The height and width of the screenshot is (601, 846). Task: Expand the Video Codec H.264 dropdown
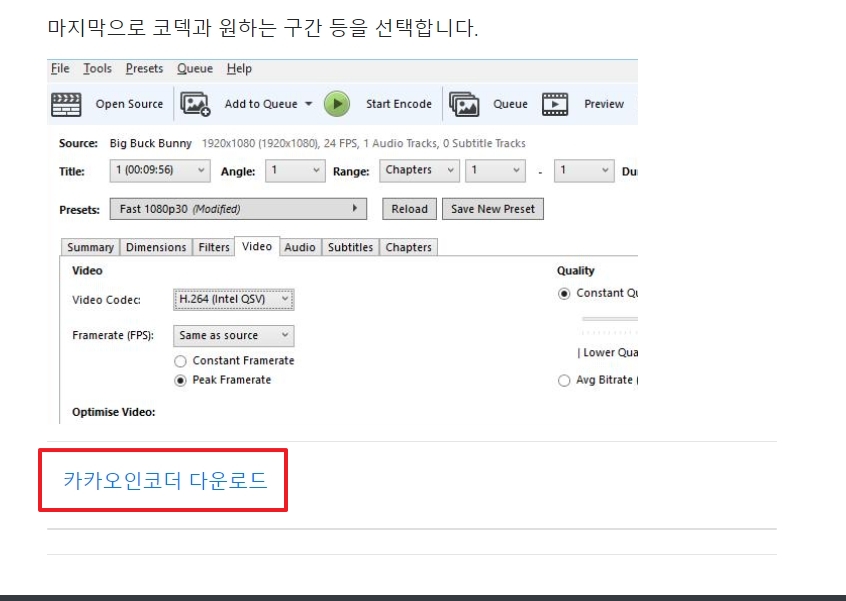point(234,299)
